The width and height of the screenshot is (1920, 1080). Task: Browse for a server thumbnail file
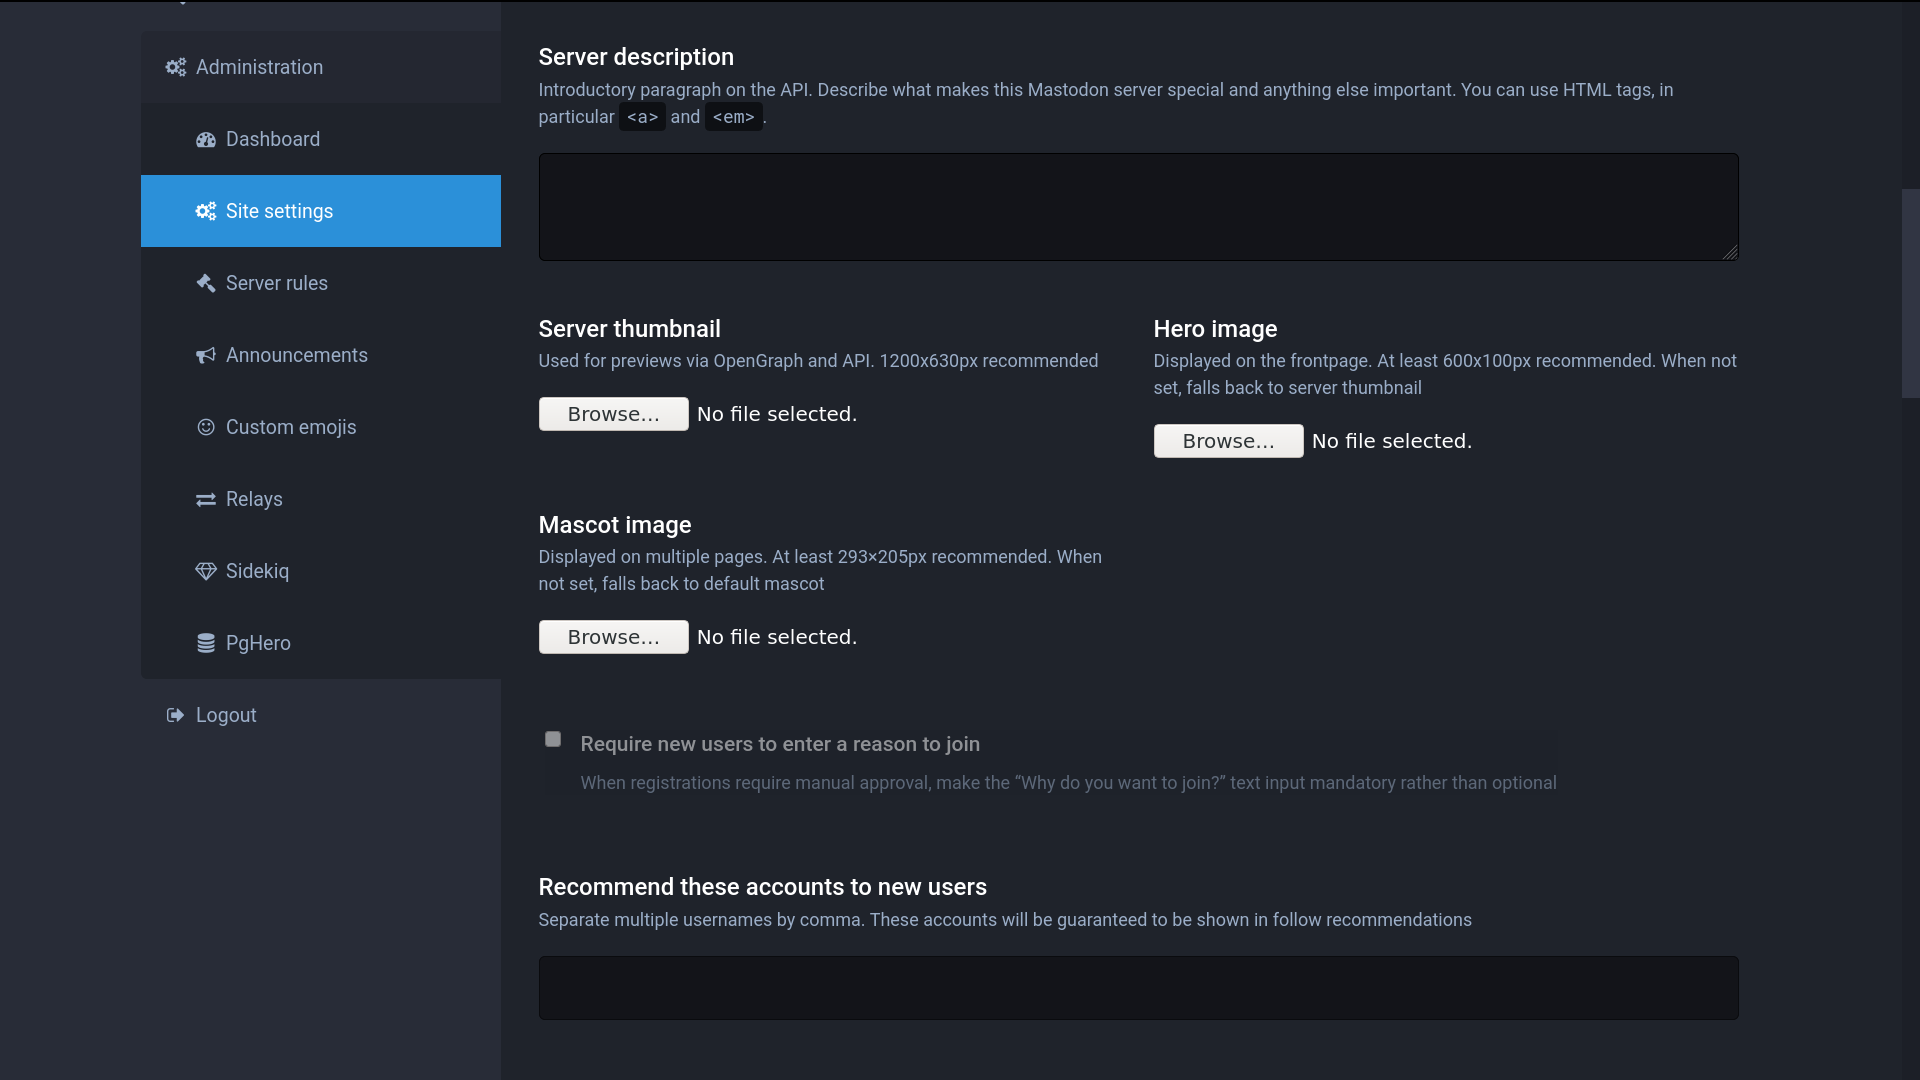tap(613, 415)
